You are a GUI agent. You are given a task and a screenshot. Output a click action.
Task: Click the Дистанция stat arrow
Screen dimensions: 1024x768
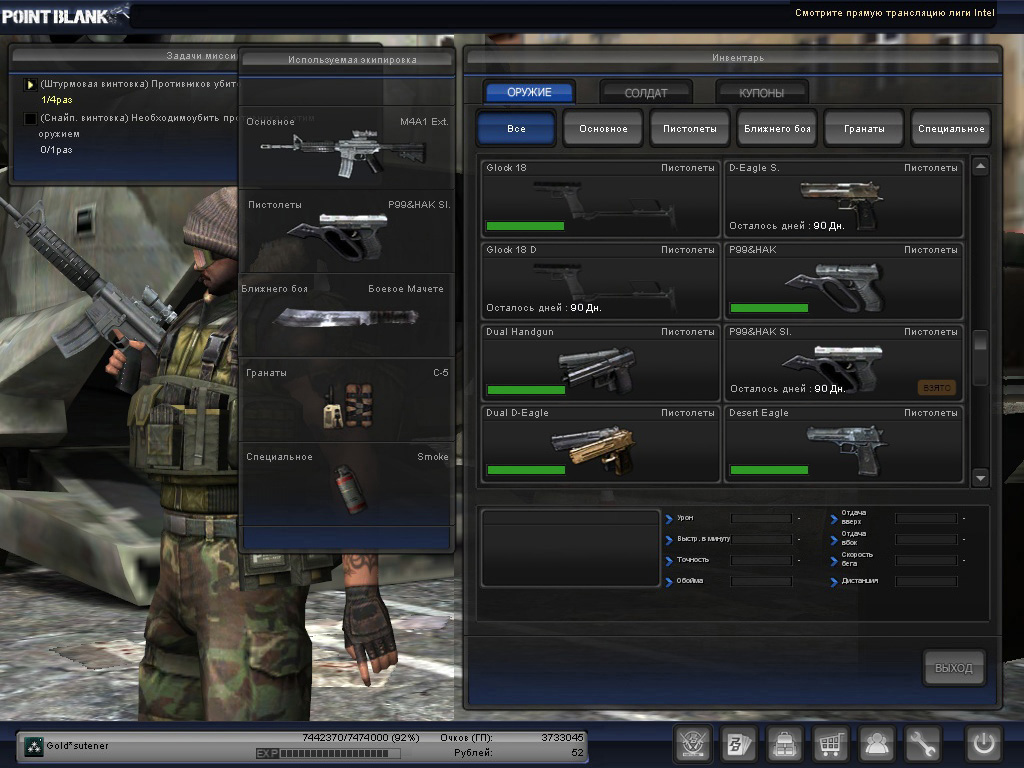tap(833, 582)
